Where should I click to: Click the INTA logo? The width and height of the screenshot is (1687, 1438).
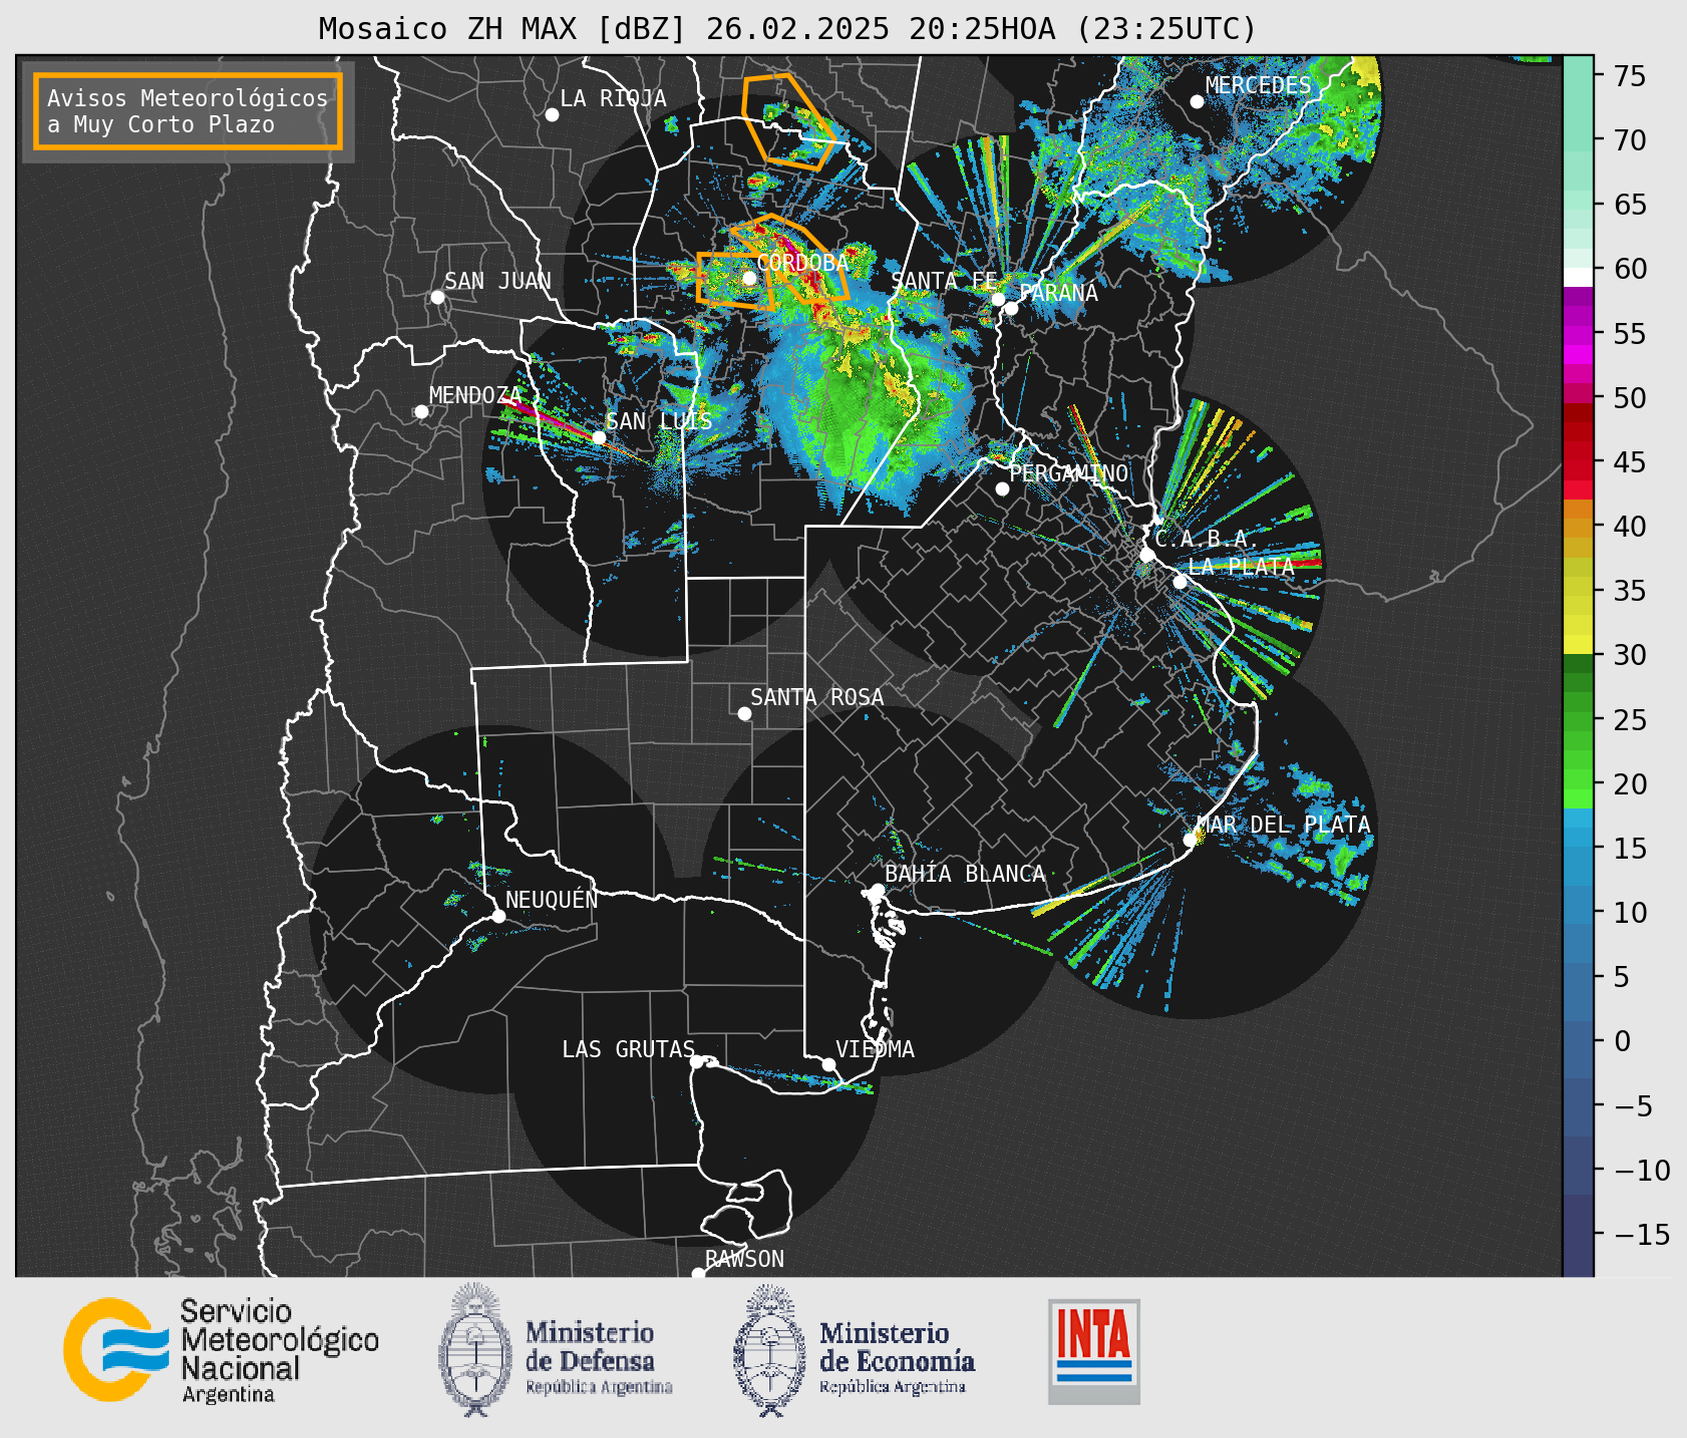point(1094,1351)
